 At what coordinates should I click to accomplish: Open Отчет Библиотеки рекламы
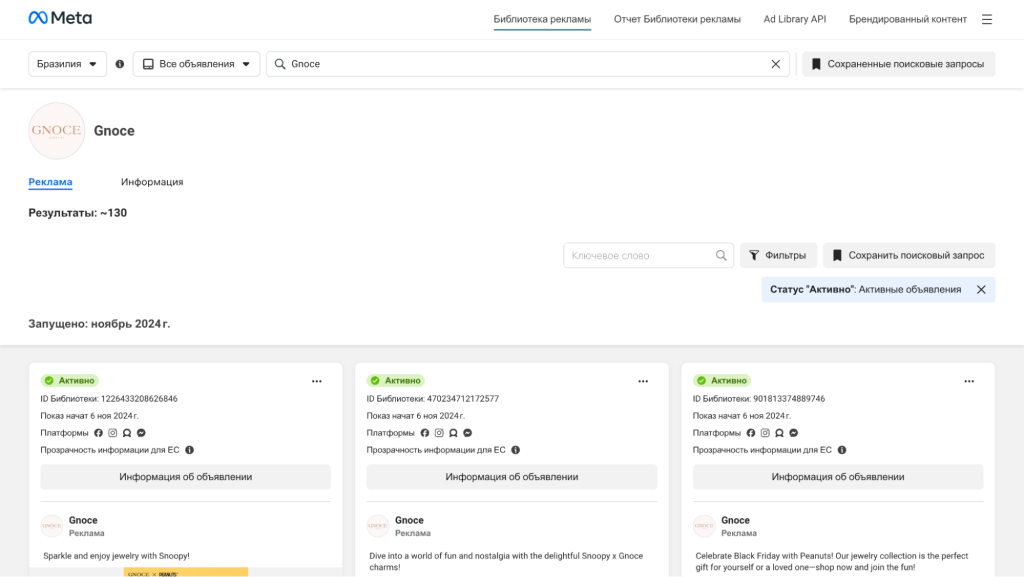pos(677,20)
